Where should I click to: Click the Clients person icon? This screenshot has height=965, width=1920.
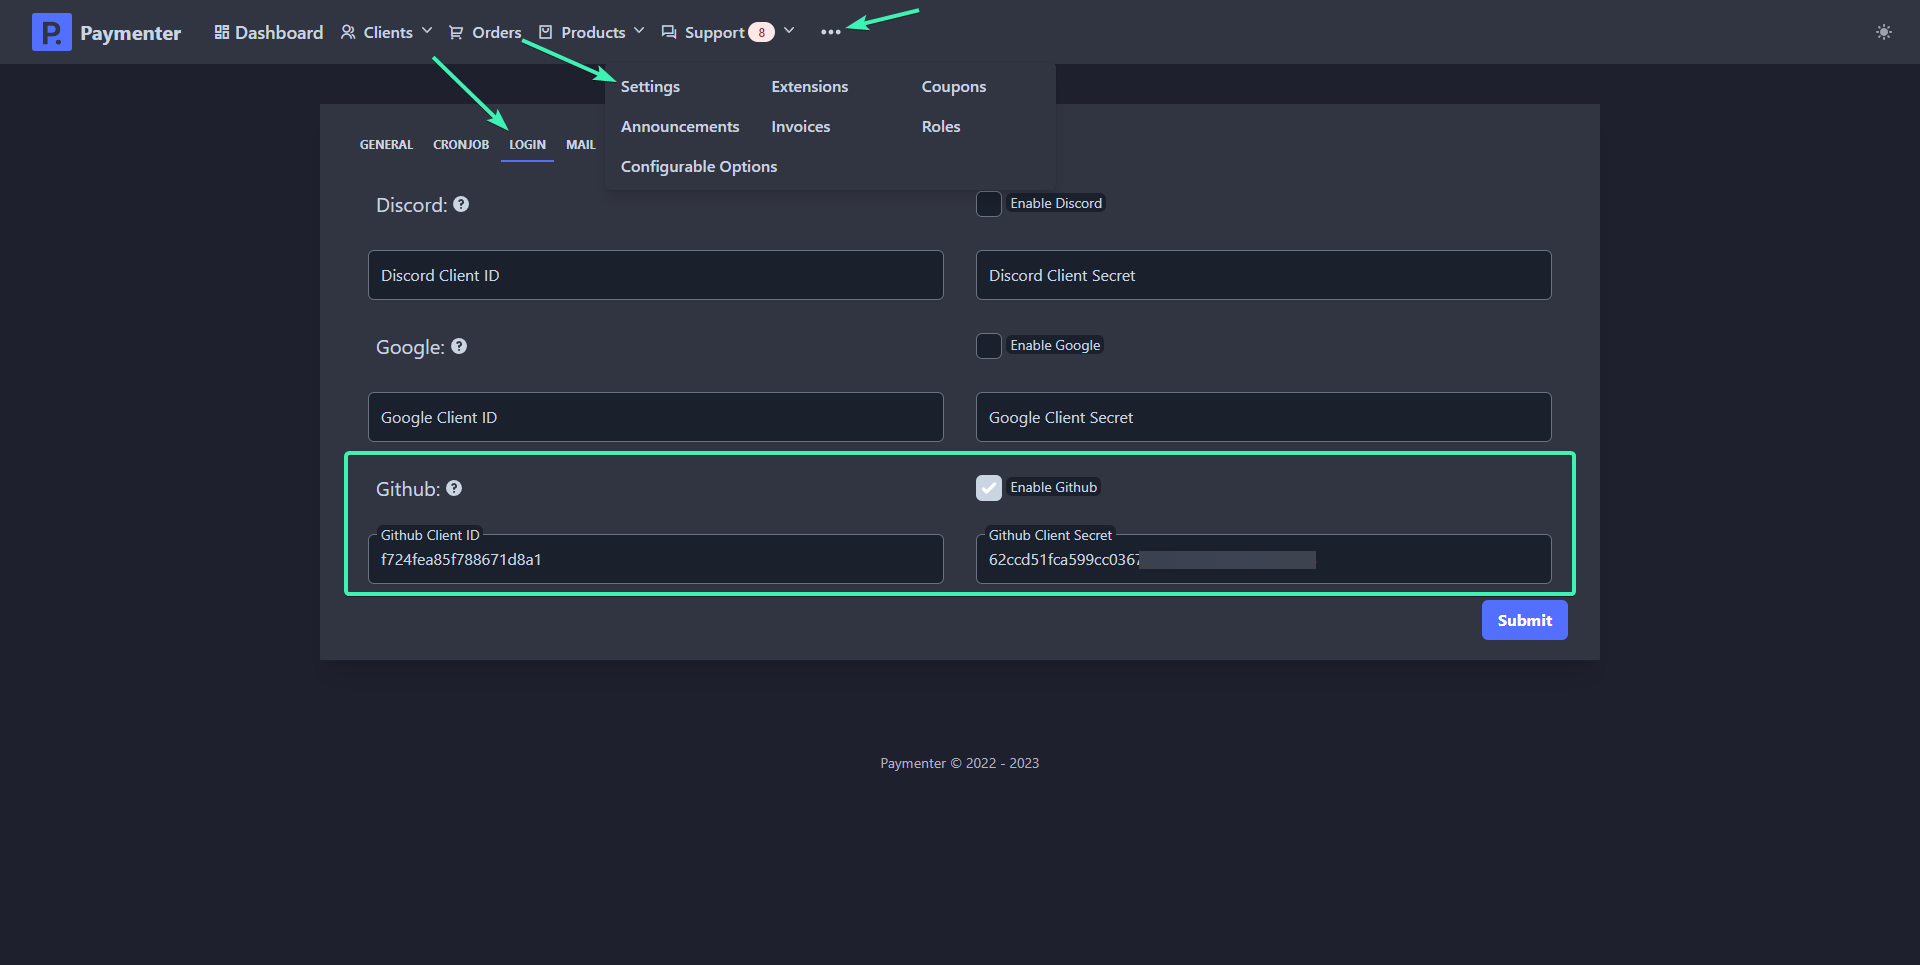pyautogui.click(x=348, y=32)
